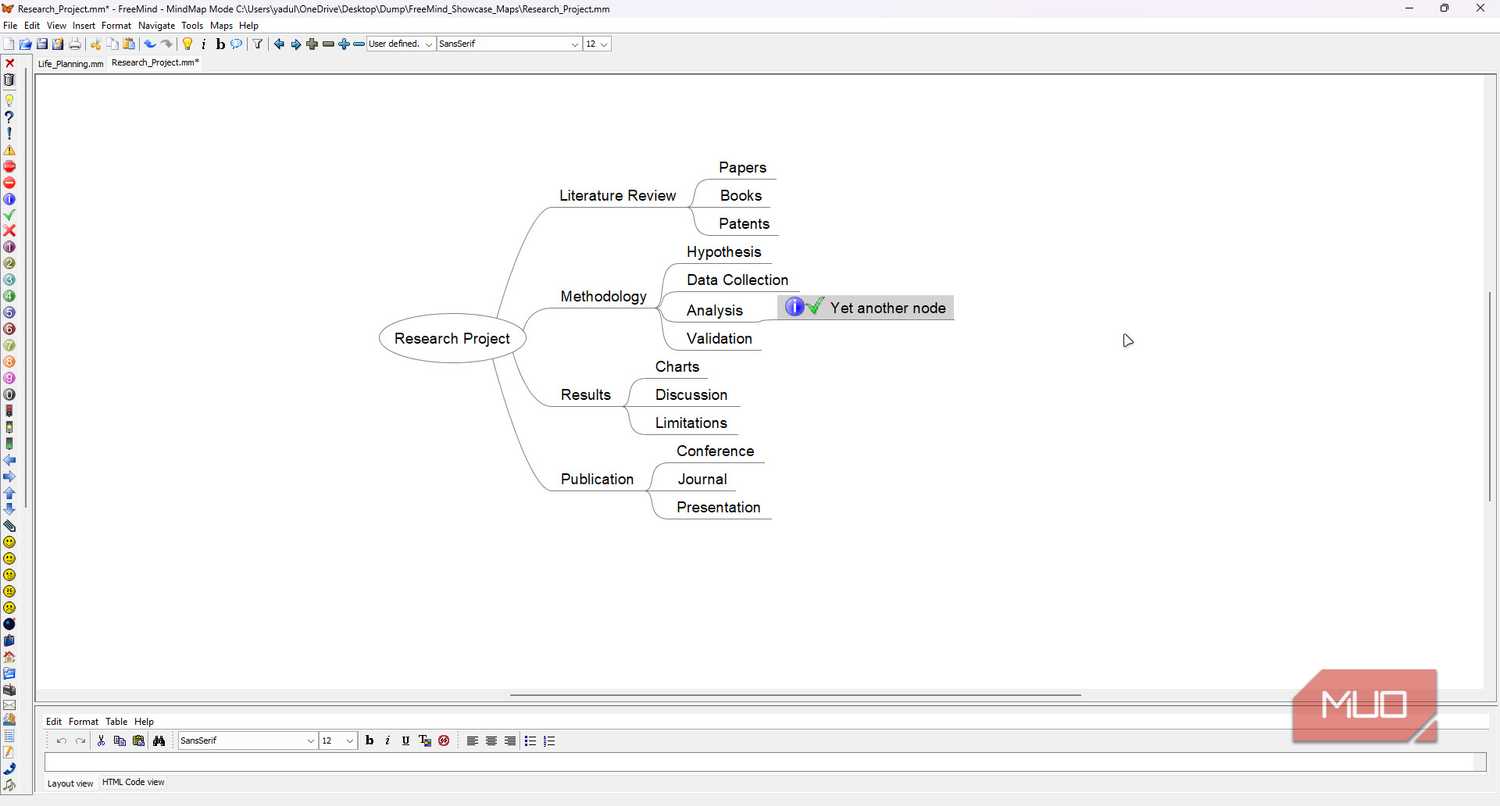This screenshot has width=1500, height=806.
Task: Click the blue plus unfold-all icon
Action: (x=344, y=44)
